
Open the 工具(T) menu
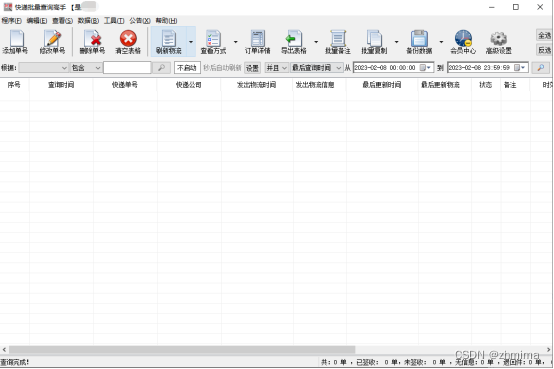(x=114, y=21)
